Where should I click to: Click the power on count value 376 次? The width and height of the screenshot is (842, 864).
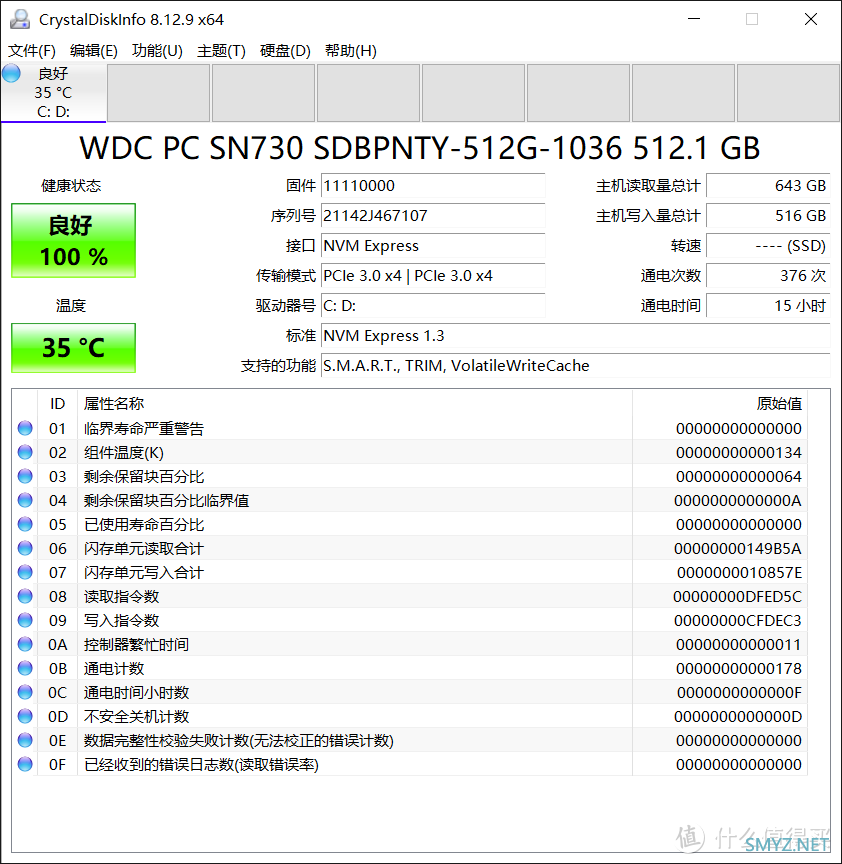click(768, 276)
